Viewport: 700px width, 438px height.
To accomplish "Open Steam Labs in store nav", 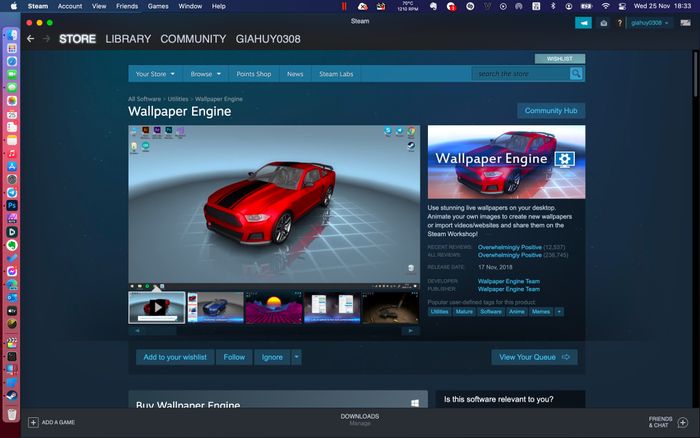I will pyautogui.click(x=336, y=74).
